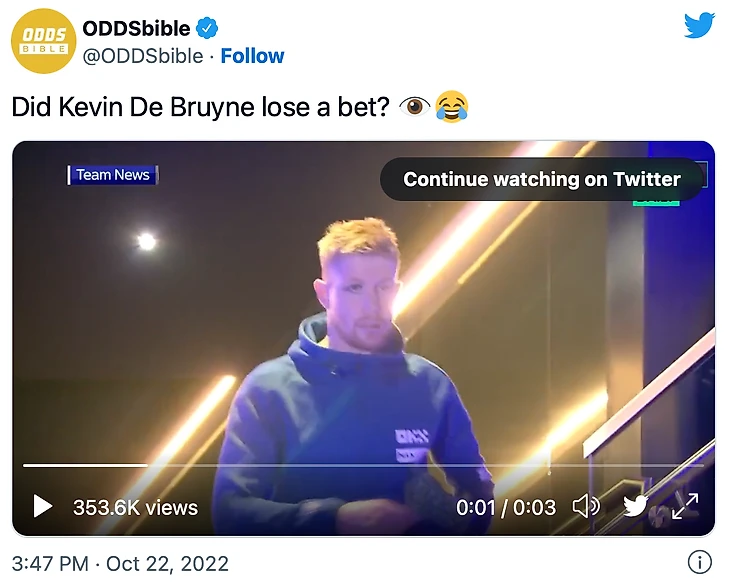Viewport: 730px width, 588px height.
Task: Follow the ODDSbible account
Action: 252,56
